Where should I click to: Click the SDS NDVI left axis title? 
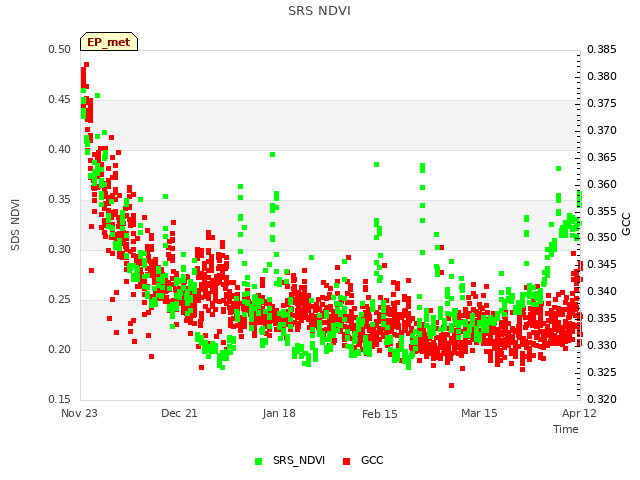pyautogui.click(x=16, y=225)
